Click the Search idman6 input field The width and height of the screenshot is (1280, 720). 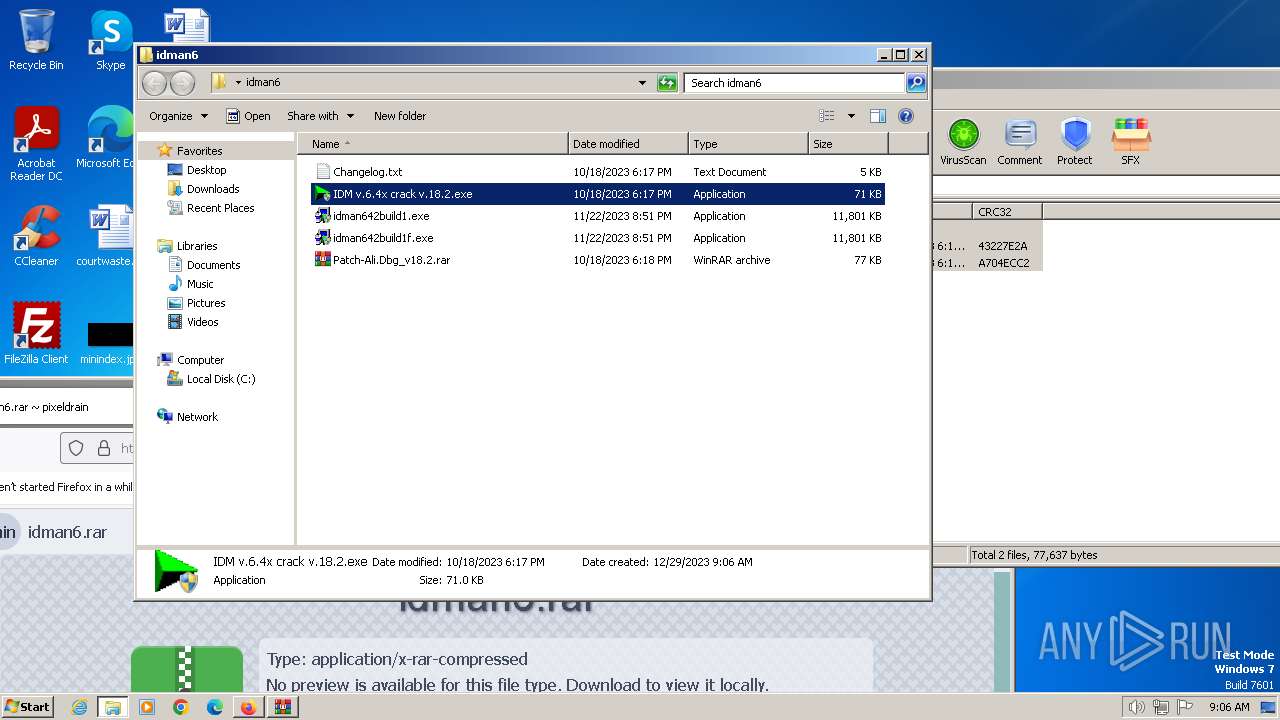(x=795, y=83)
